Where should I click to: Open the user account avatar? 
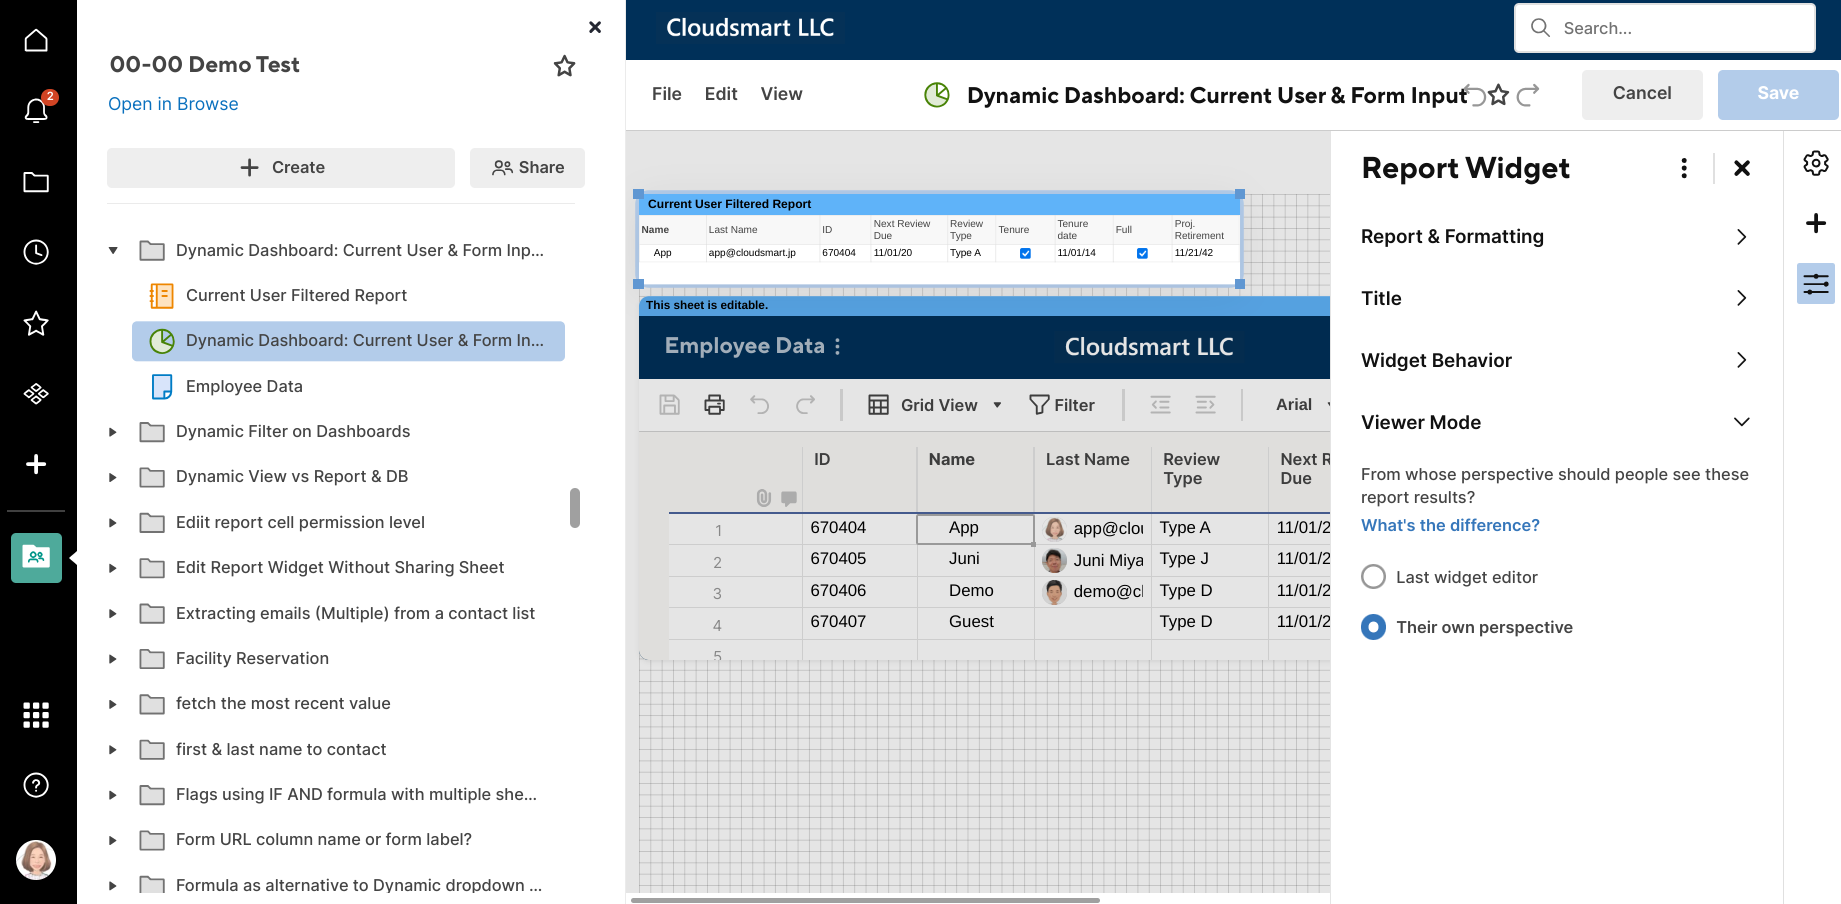[x=36, y=859]
